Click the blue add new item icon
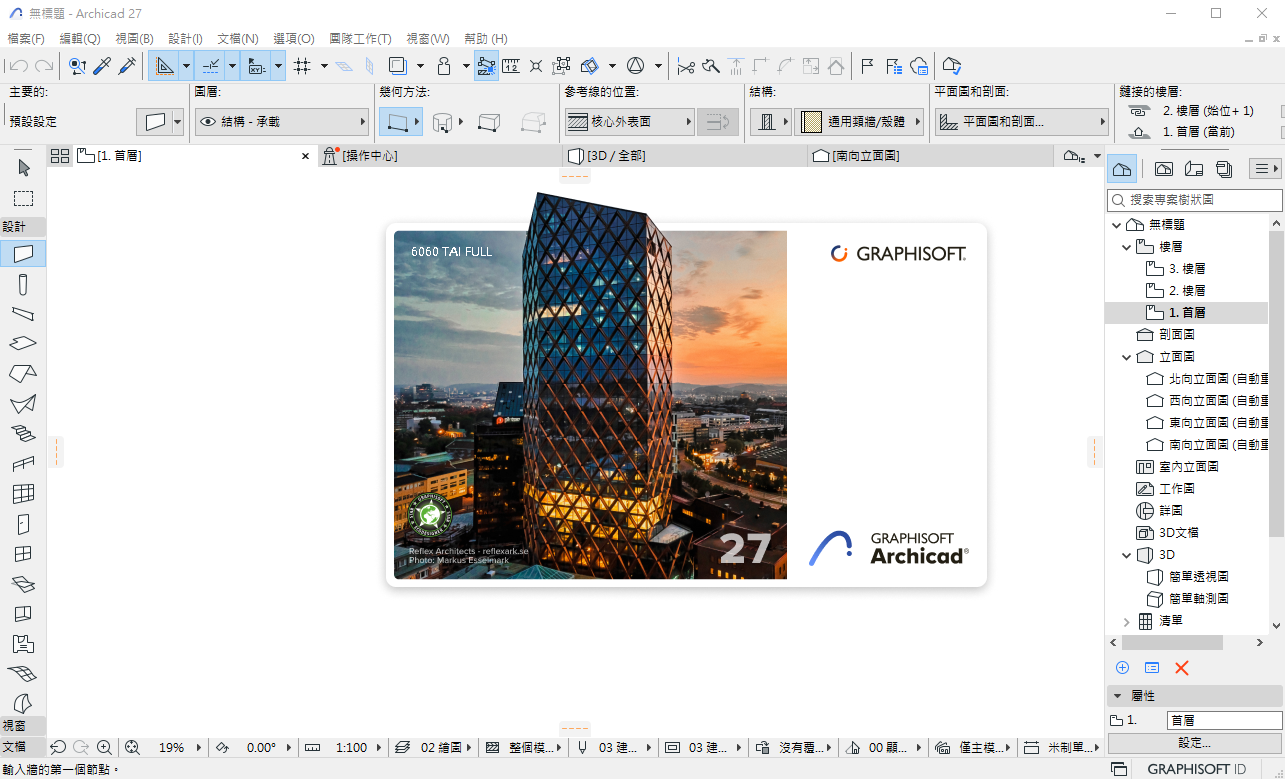 1122,667
